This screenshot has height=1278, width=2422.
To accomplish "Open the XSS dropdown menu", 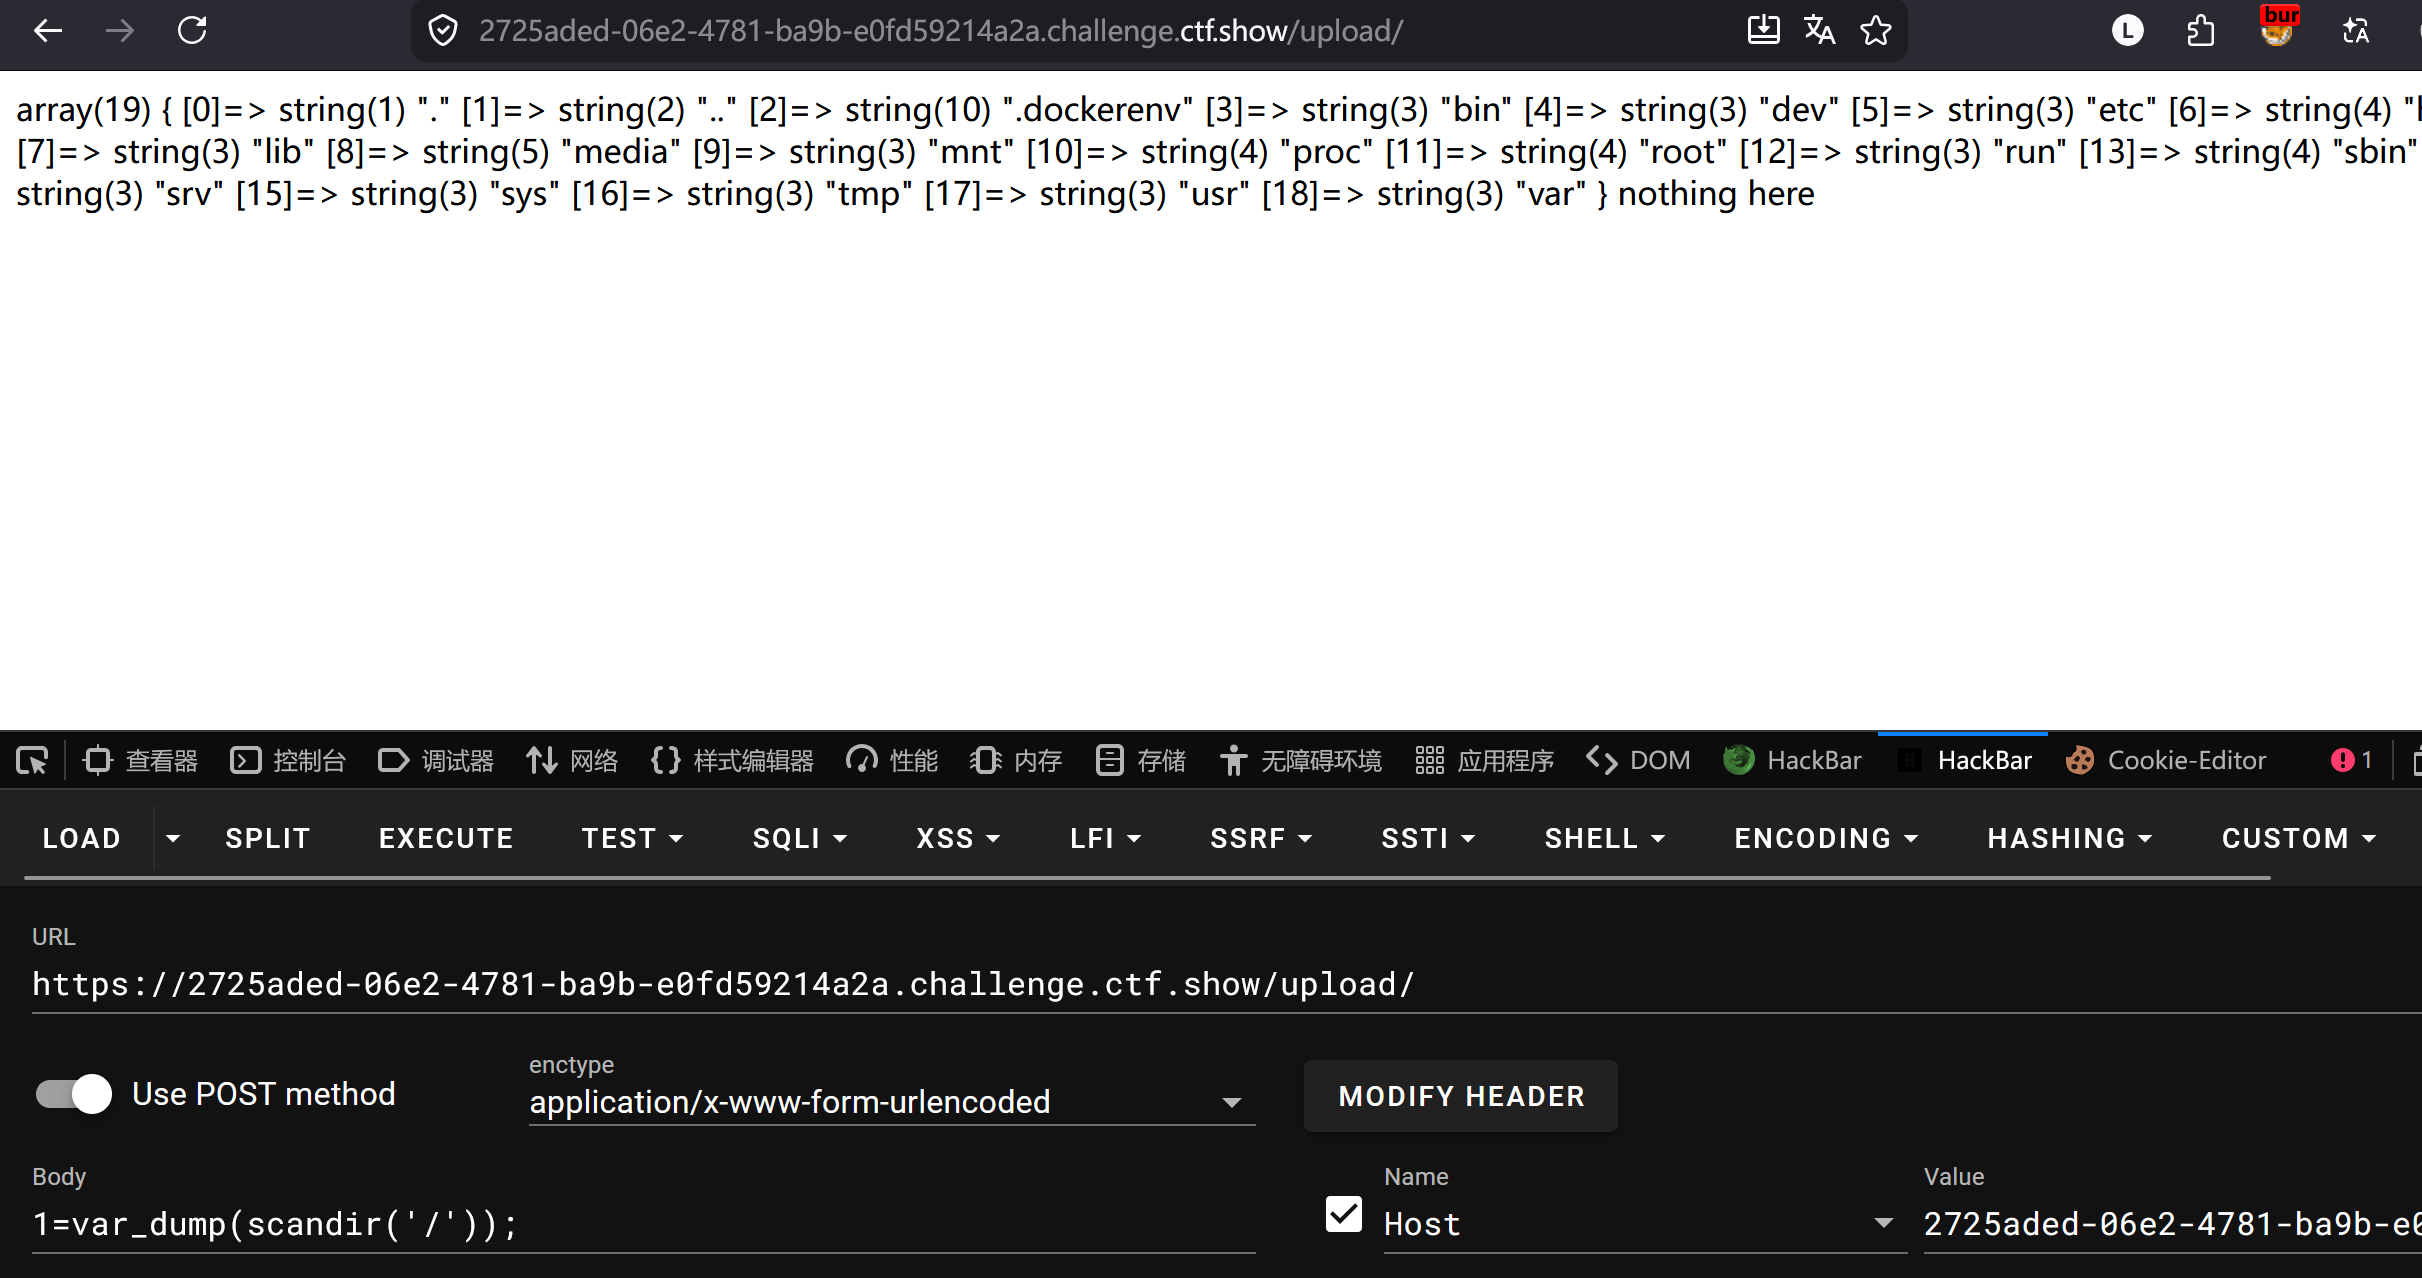I will point(958,838).
